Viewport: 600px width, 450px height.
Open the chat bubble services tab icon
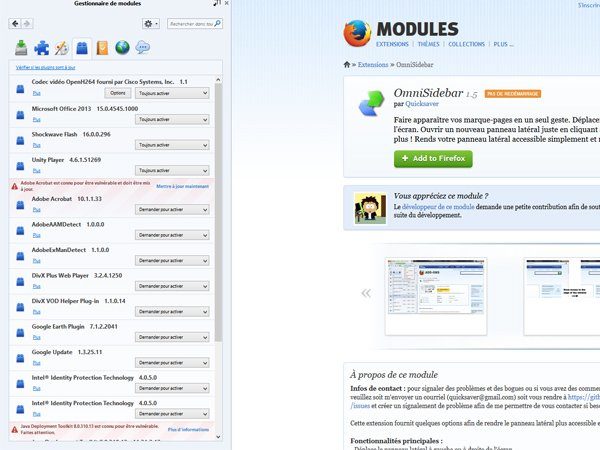(x=143, y=48)
